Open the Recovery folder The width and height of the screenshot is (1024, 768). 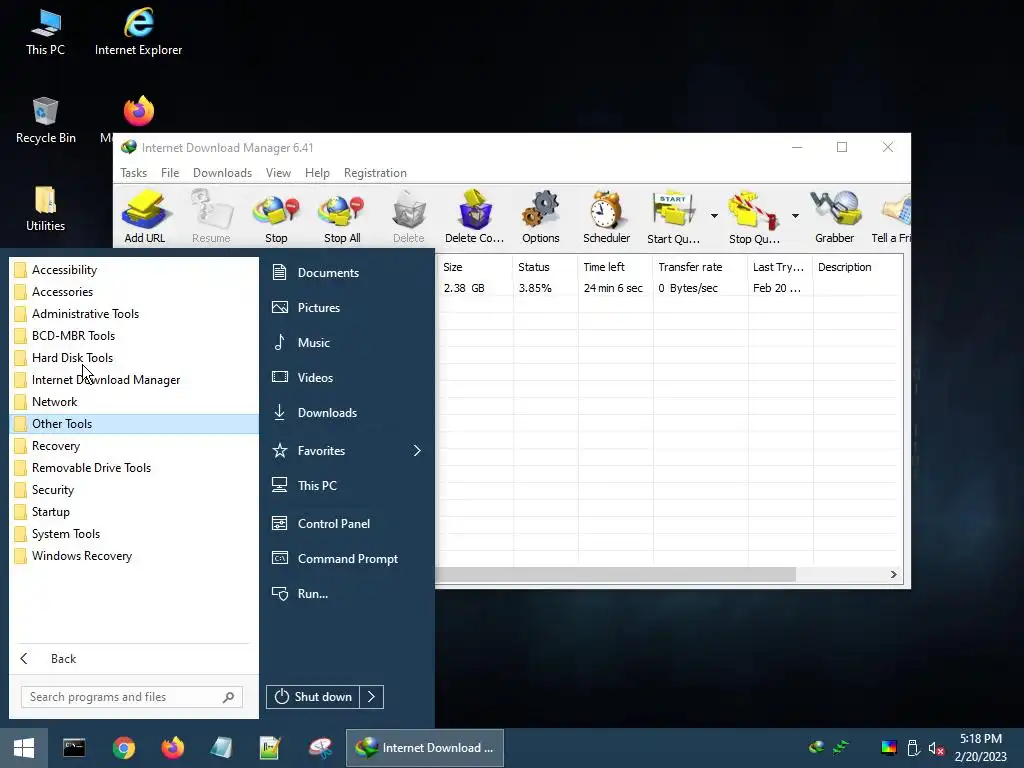135,446
